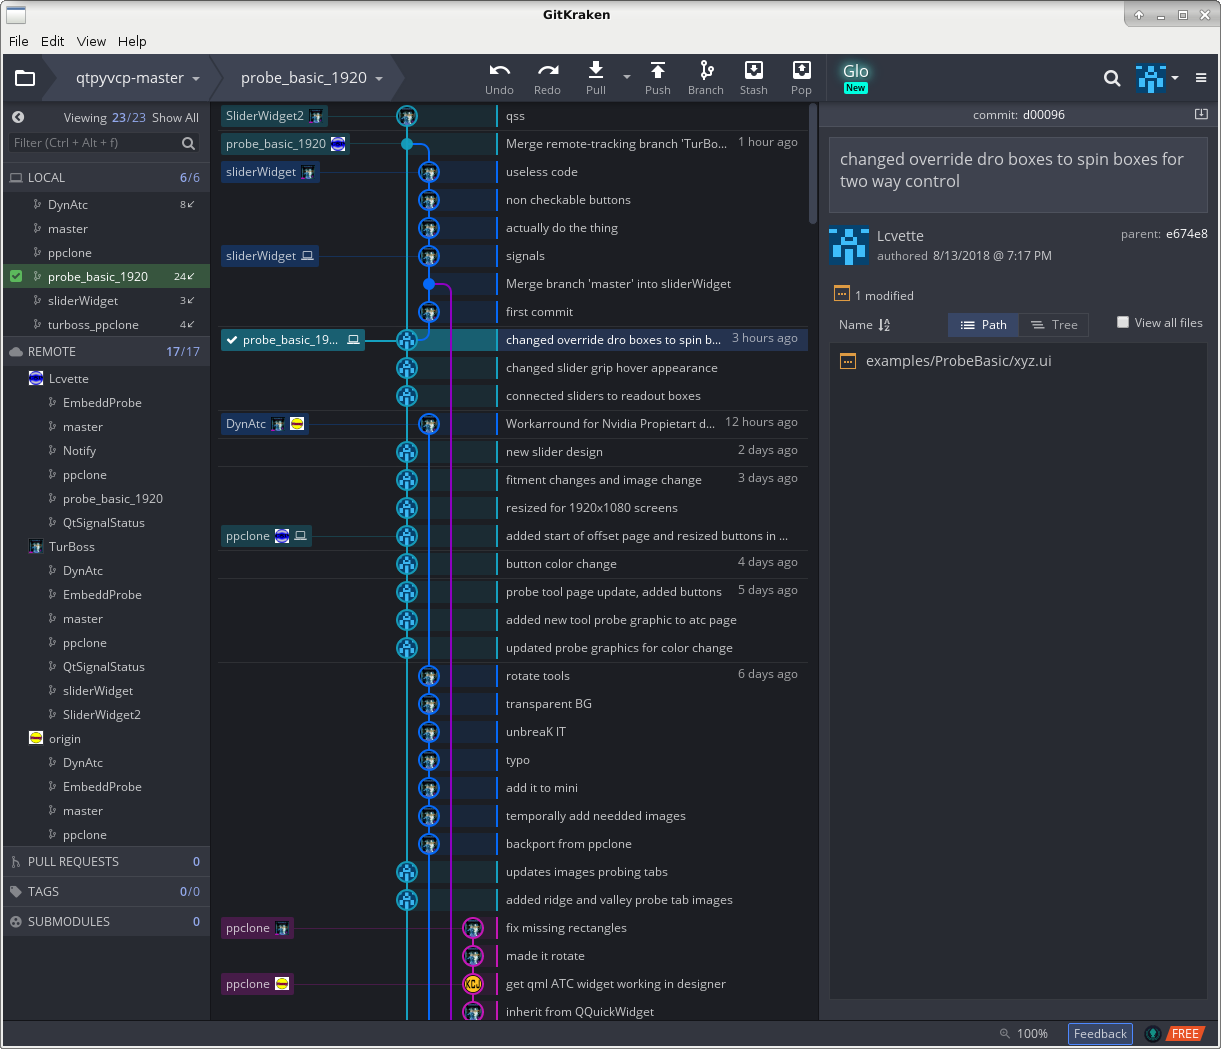Image resolution: width=1221 pixels, height=1049 pixels.
Task: Click the Stash toolbar icon
Action: coord(754,69)
